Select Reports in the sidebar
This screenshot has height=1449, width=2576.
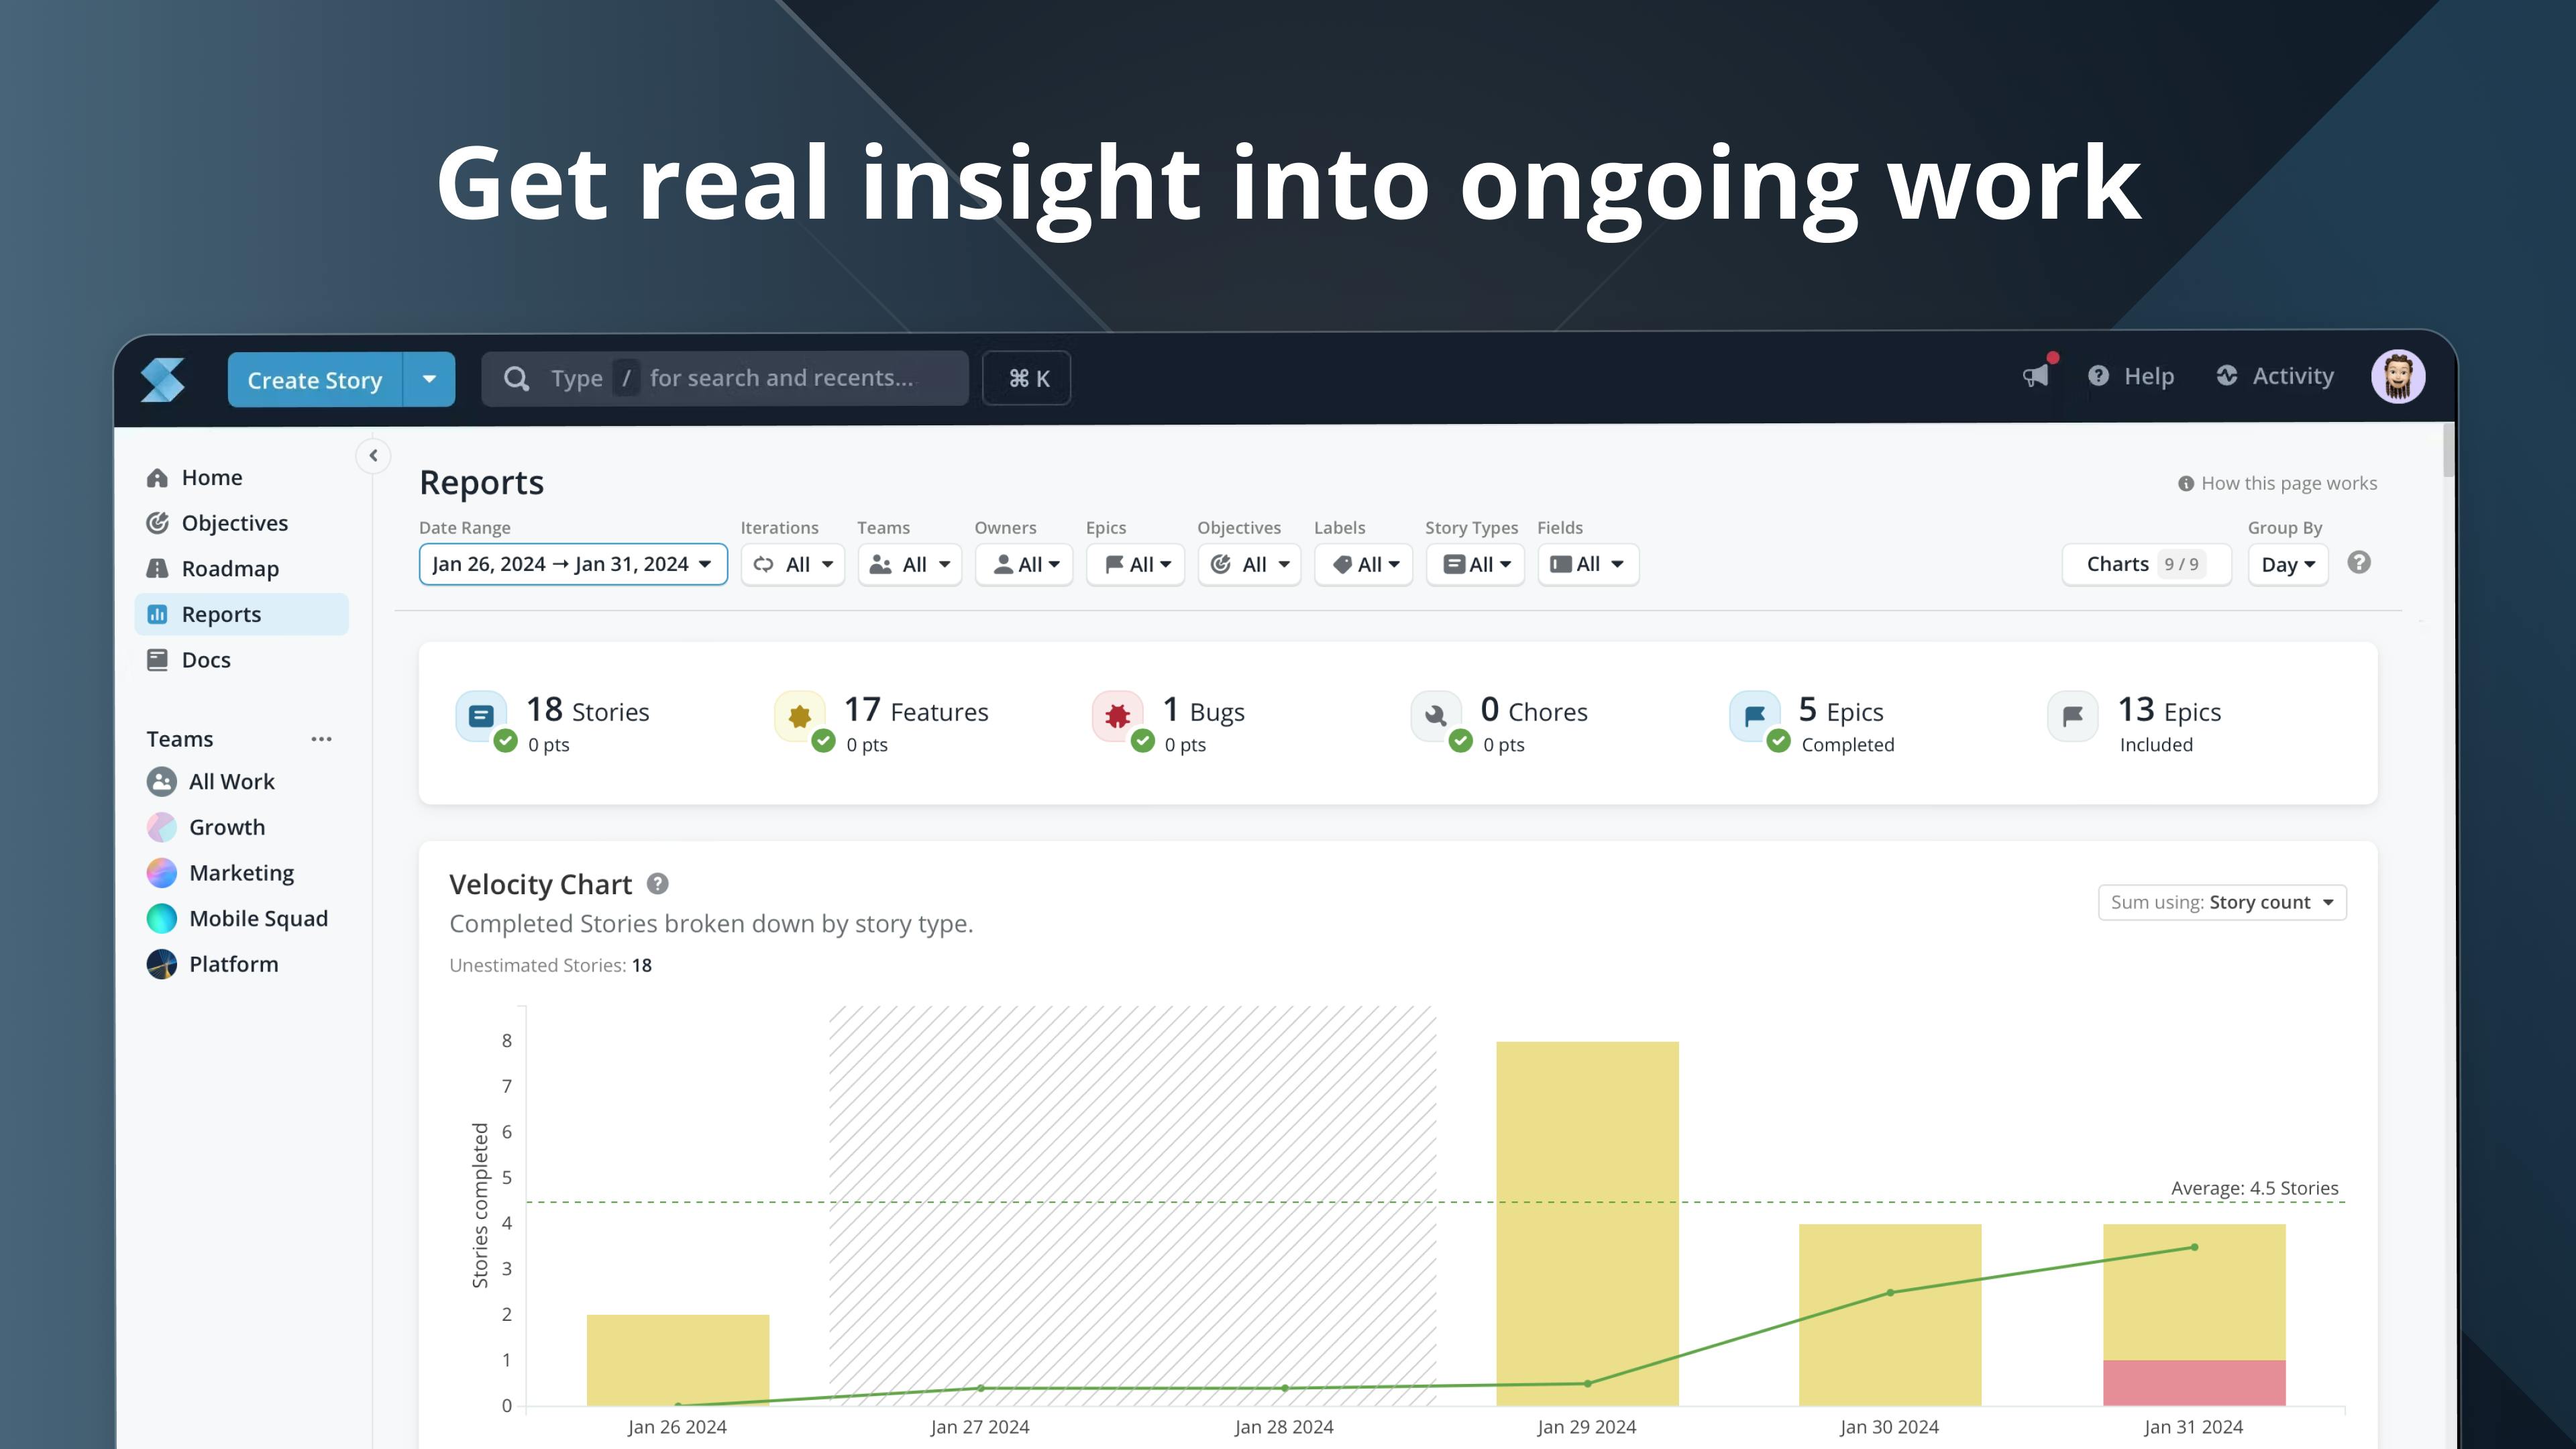click(x=242, y=614)
